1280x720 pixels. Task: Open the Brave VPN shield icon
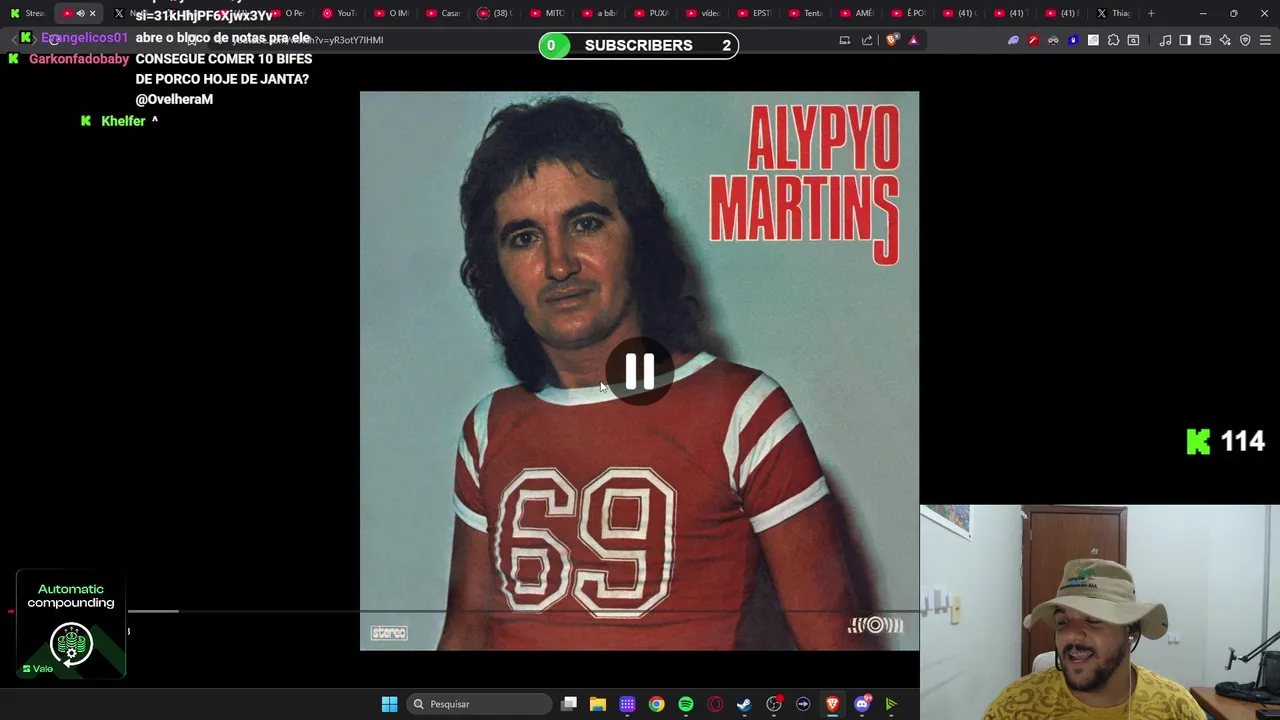click(1245, 40)
